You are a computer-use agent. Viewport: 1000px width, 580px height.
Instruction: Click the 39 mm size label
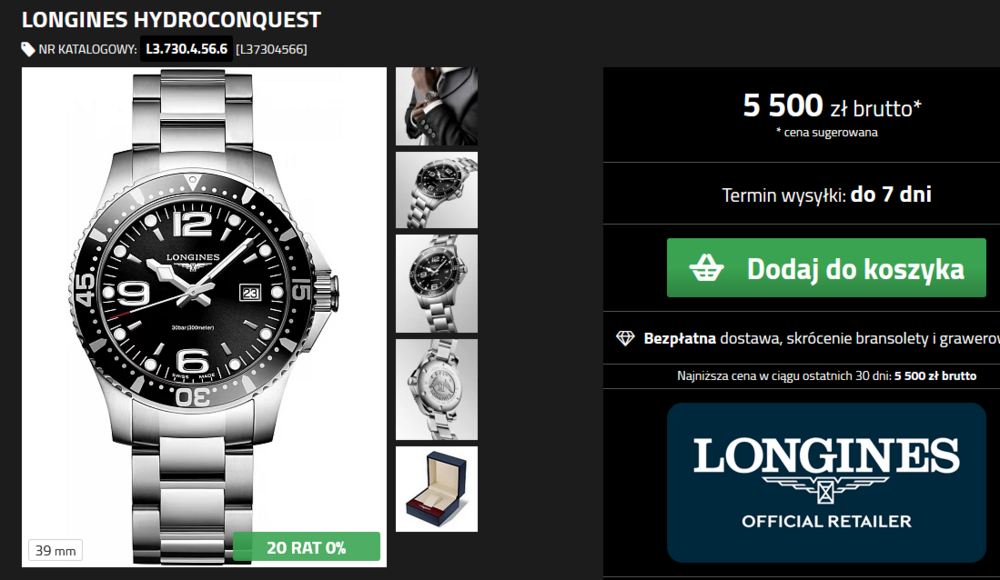55,550
